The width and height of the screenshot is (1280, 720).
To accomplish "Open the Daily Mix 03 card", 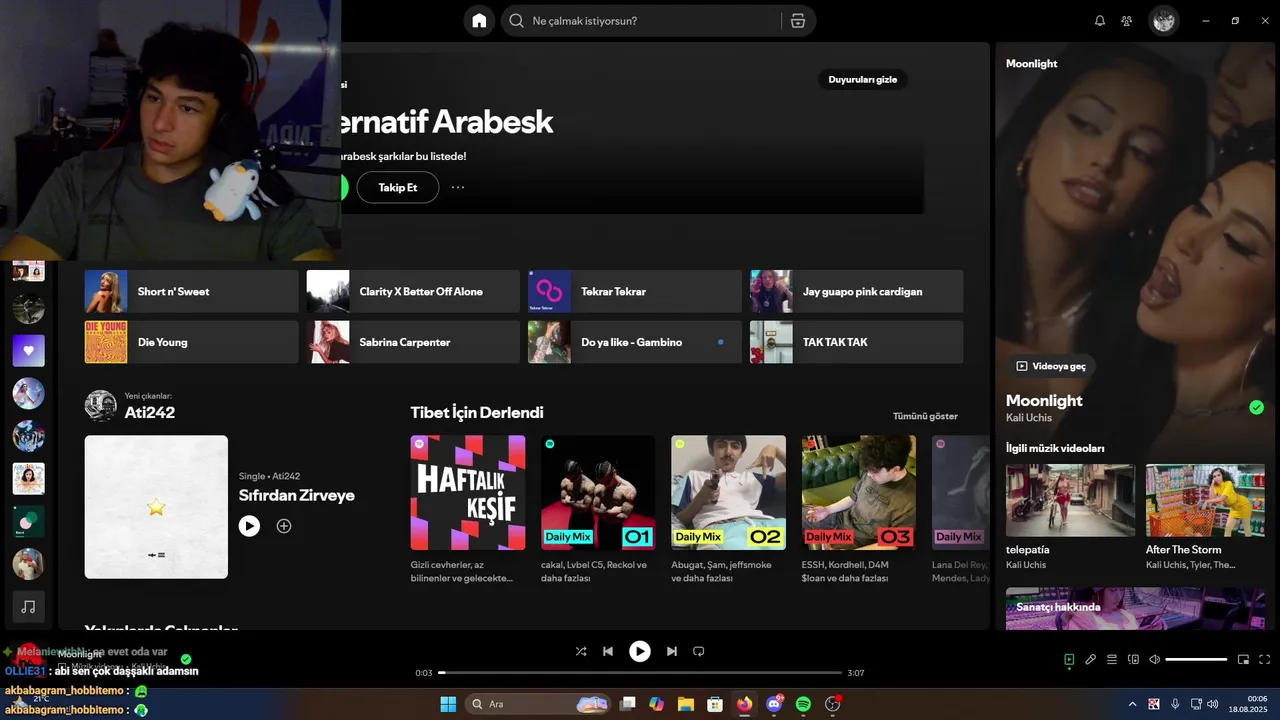I will [x=858, y=509].
